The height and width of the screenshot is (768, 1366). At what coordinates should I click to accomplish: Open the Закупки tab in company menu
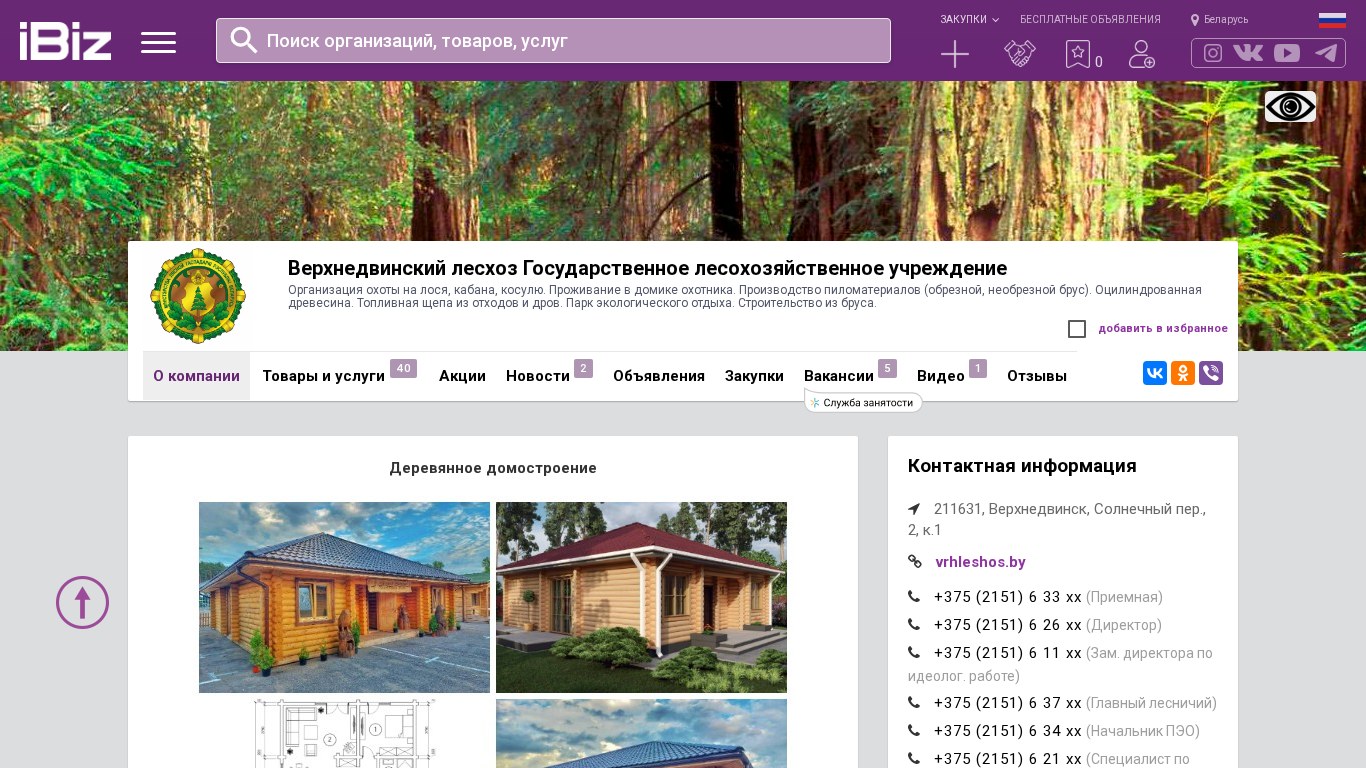pyautogui.click(x=754, y=376)
